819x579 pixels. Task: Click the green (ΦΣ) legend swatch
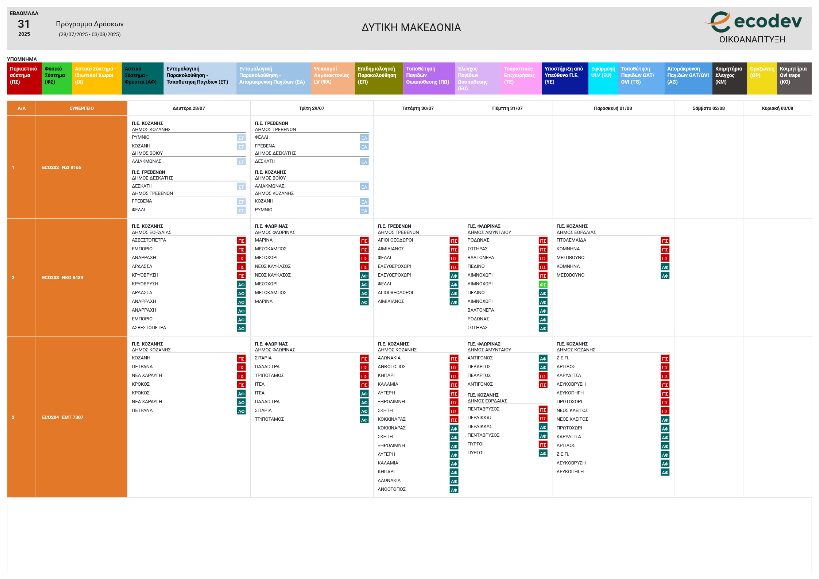point(57,78)
